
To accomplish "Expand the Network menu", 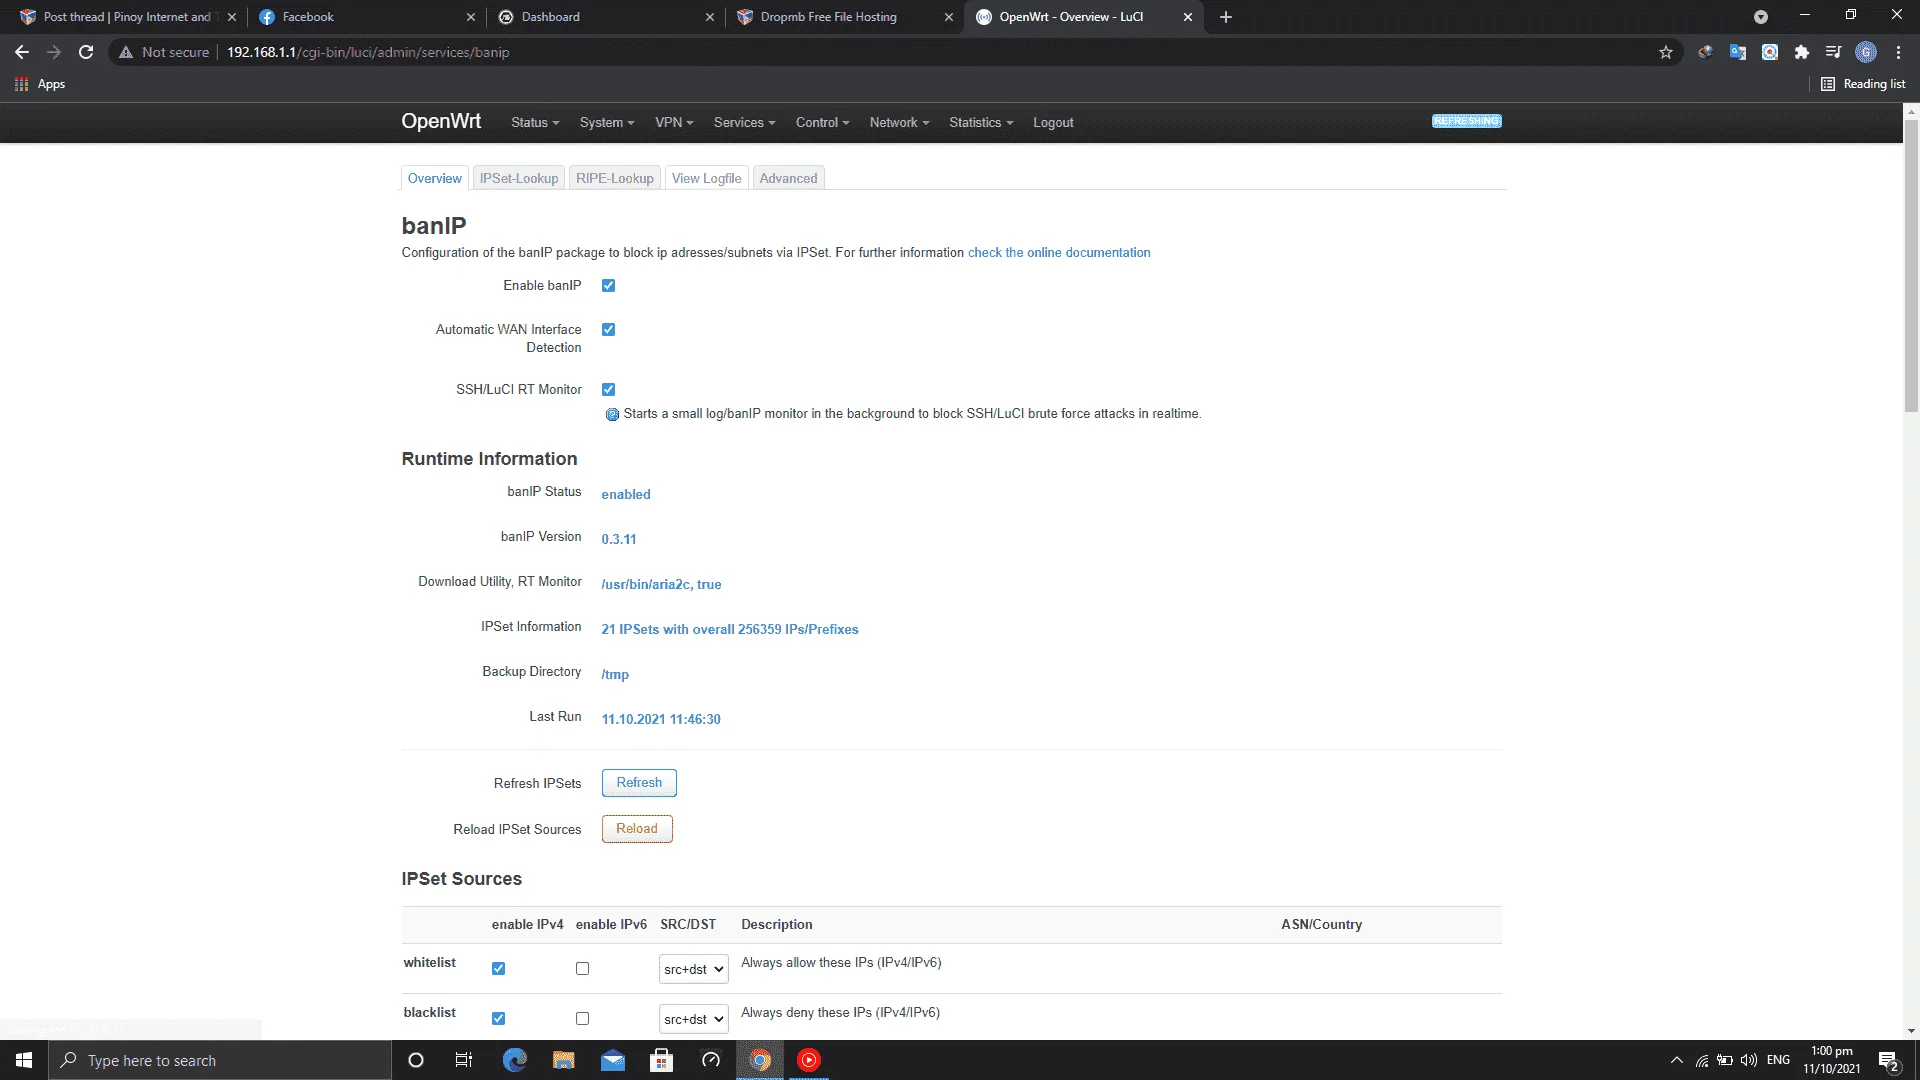I will (x=899, y=122).
